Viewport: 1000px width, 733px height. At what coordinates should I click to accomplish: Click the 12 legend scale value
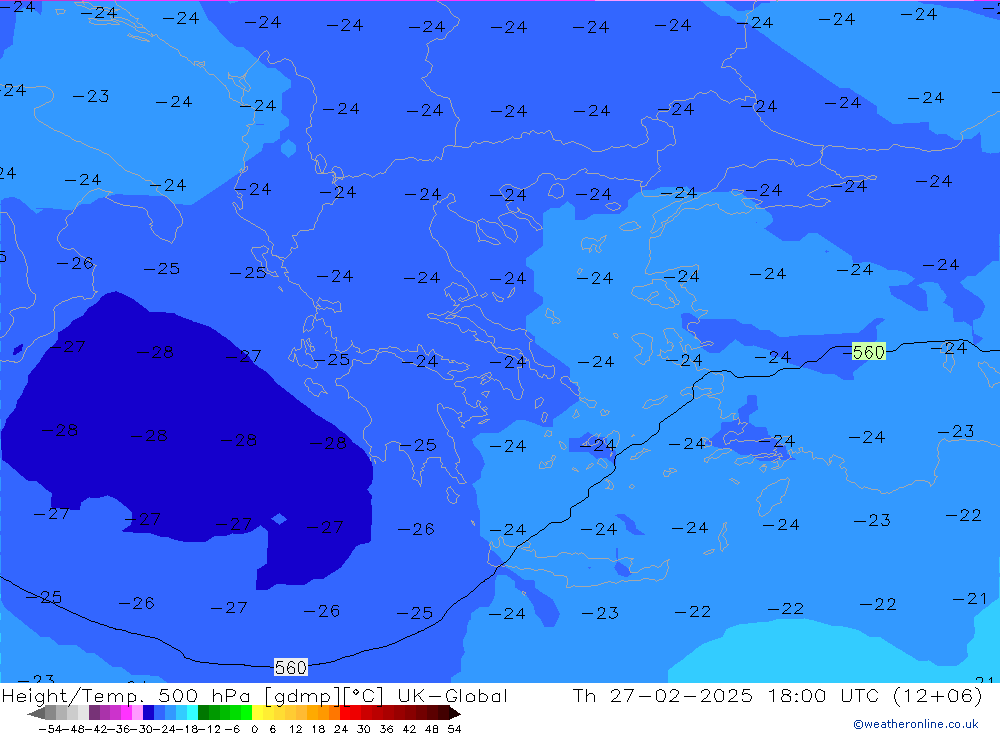(x=295, y=729)
